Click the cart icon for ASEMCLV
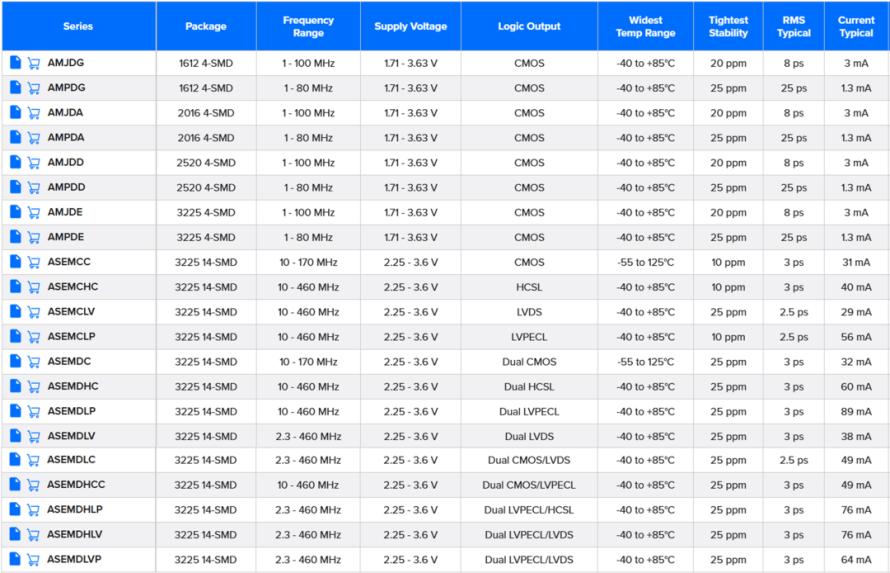This screenshot has width=890, height=573. (33, 312)
